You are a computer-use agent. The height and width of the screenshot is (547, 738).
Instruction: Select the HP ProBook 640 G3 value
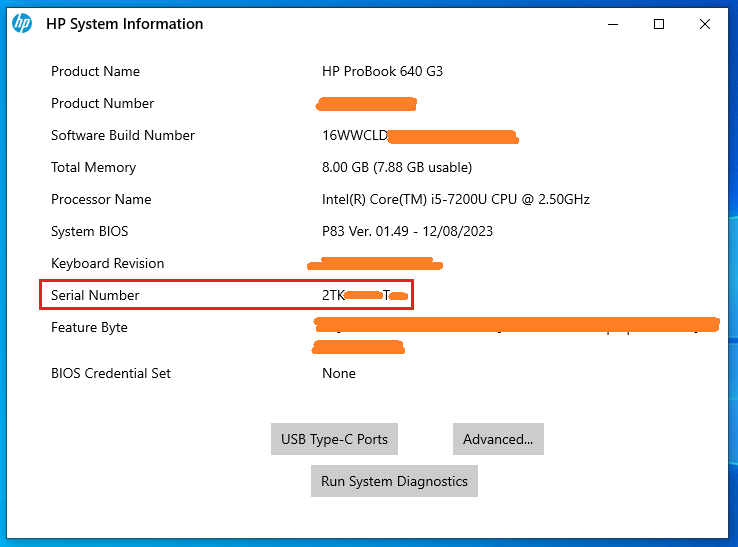[x=382, y=71]
